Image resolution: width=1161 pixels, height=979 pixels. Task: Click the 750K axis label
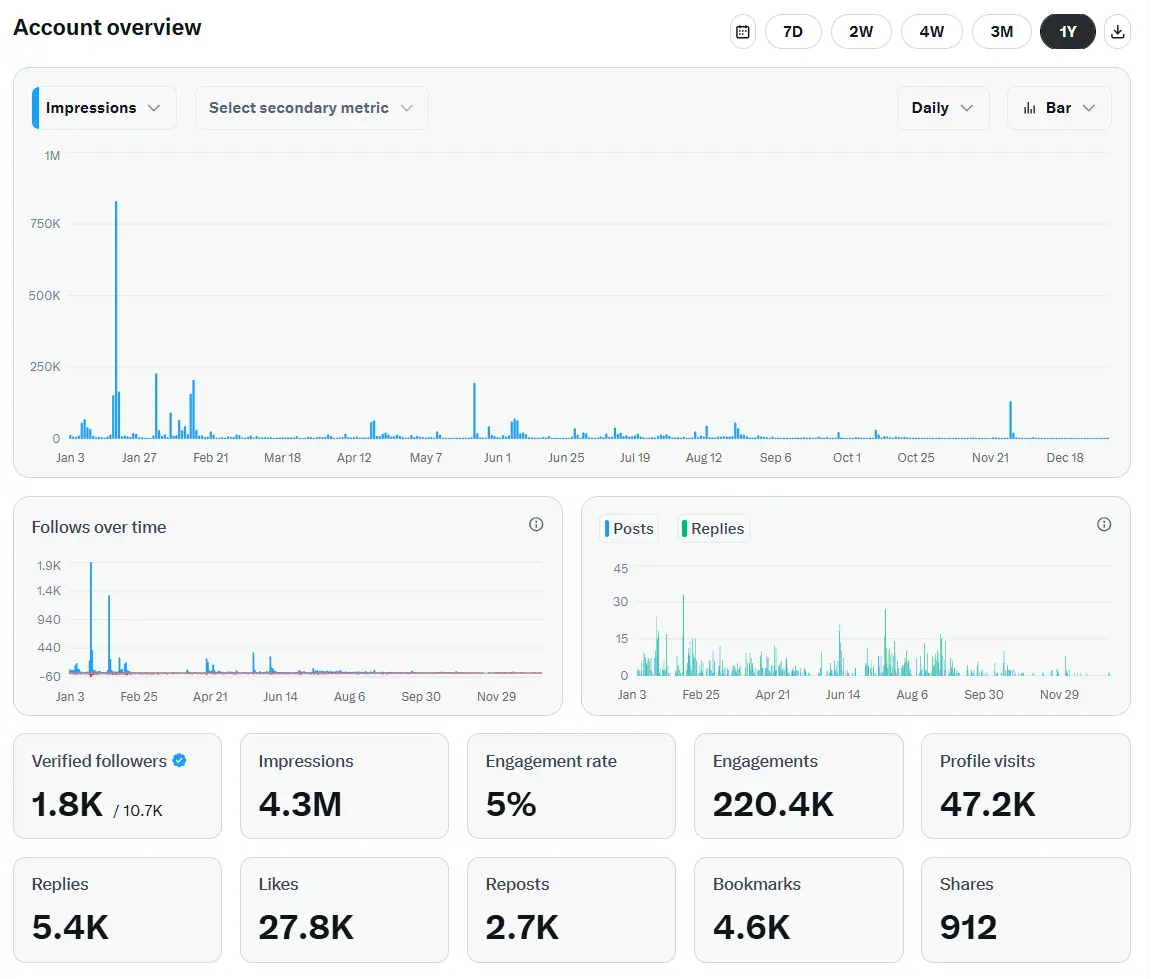pyautogui.click(x=45, y=224)
